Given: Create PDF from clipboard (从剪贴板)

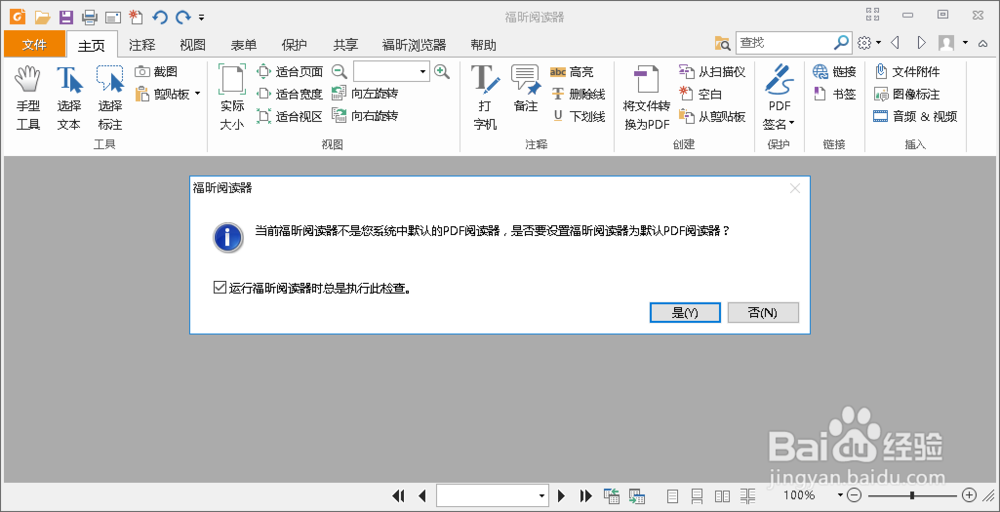Looking at the screenshot, I should pyautogui.click(x=712, y=117).
